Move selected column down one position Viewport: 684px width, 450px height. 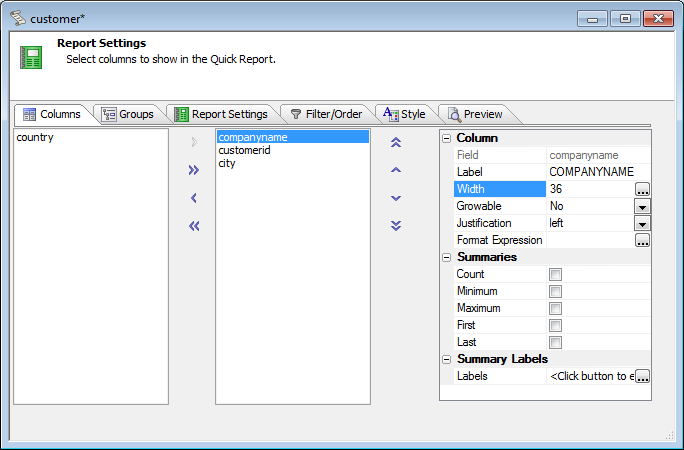point(396,198)
